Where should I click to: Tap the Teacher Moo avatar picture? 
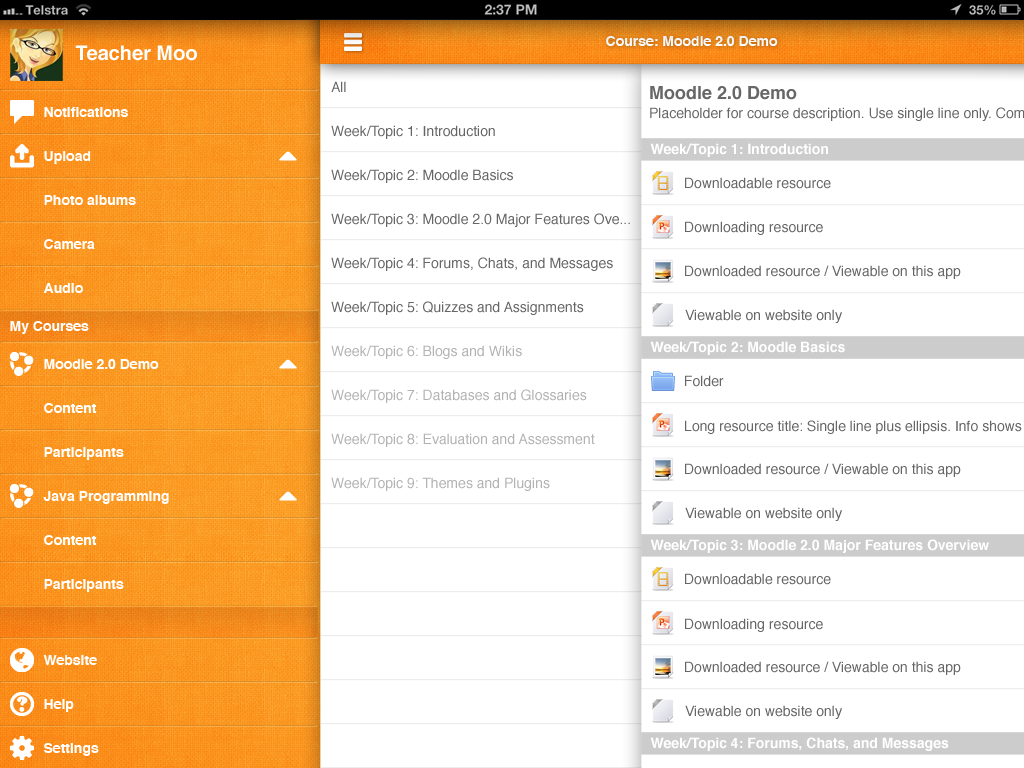click(x=37, y=54)
